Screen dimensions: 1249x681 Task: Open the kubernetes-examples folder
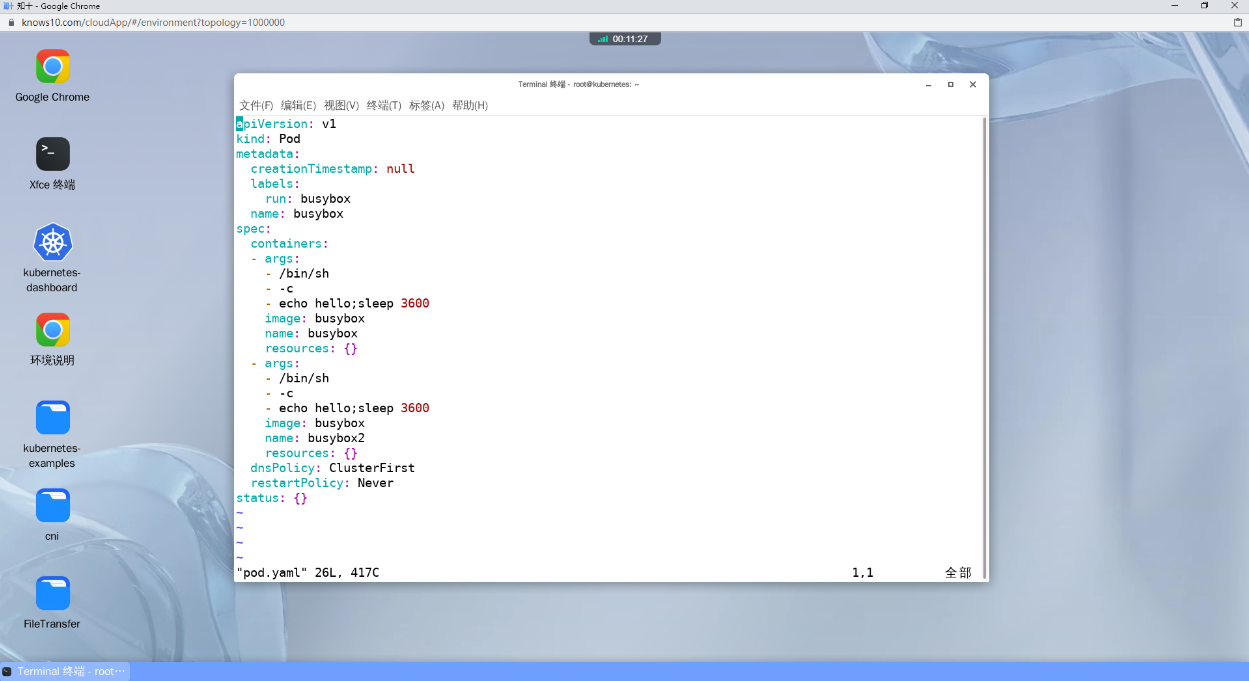click(x=52, y=434)
